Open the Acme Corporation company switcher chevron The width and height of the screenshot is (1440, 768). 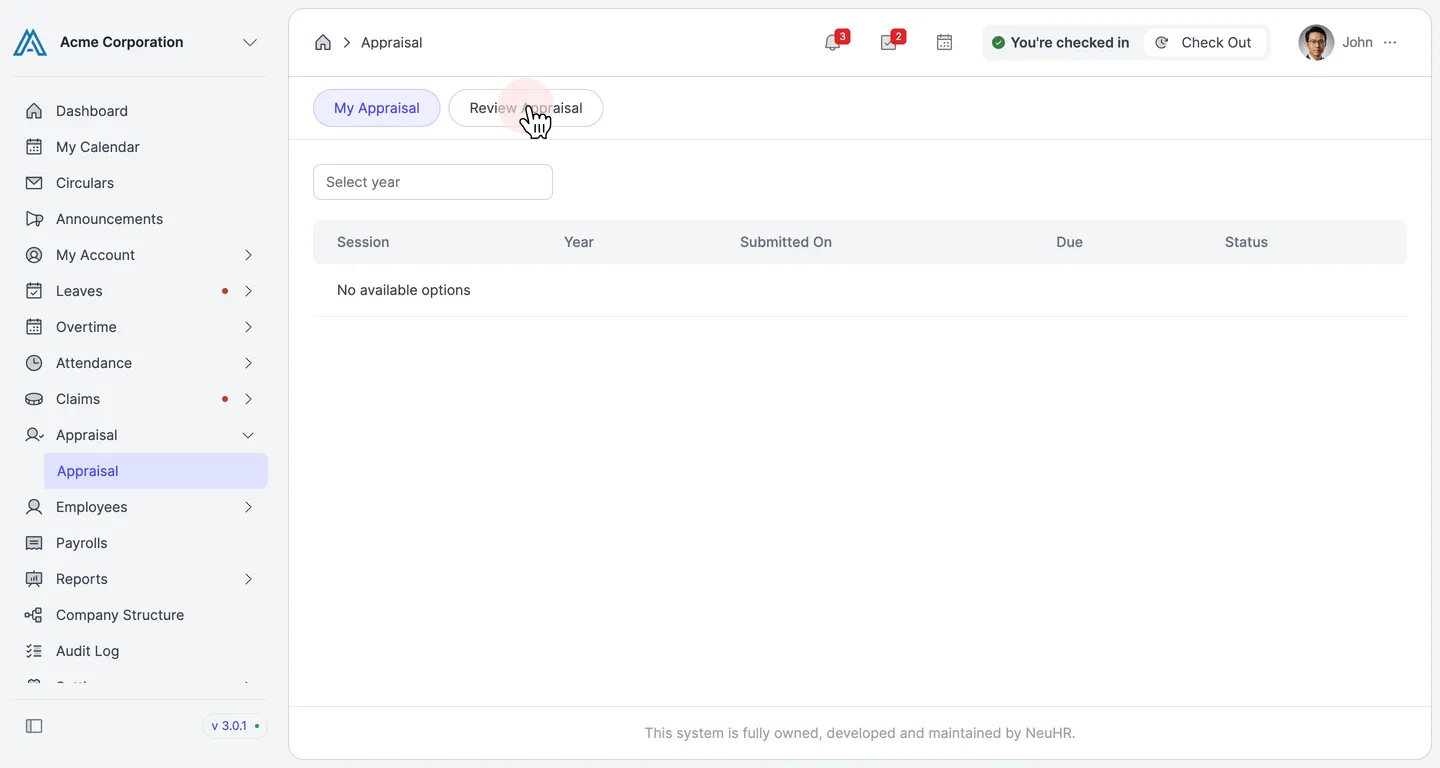[x=250, y=42]
